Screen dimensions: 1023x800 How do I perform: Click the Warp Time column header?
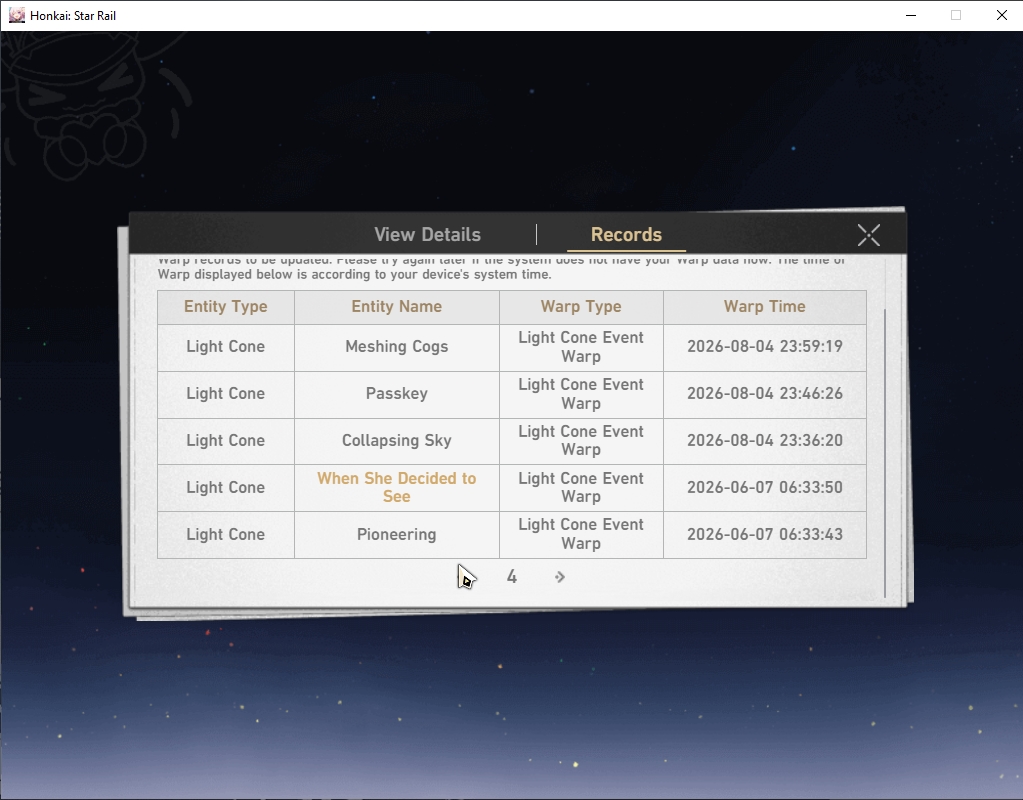[x=765, y=307]
